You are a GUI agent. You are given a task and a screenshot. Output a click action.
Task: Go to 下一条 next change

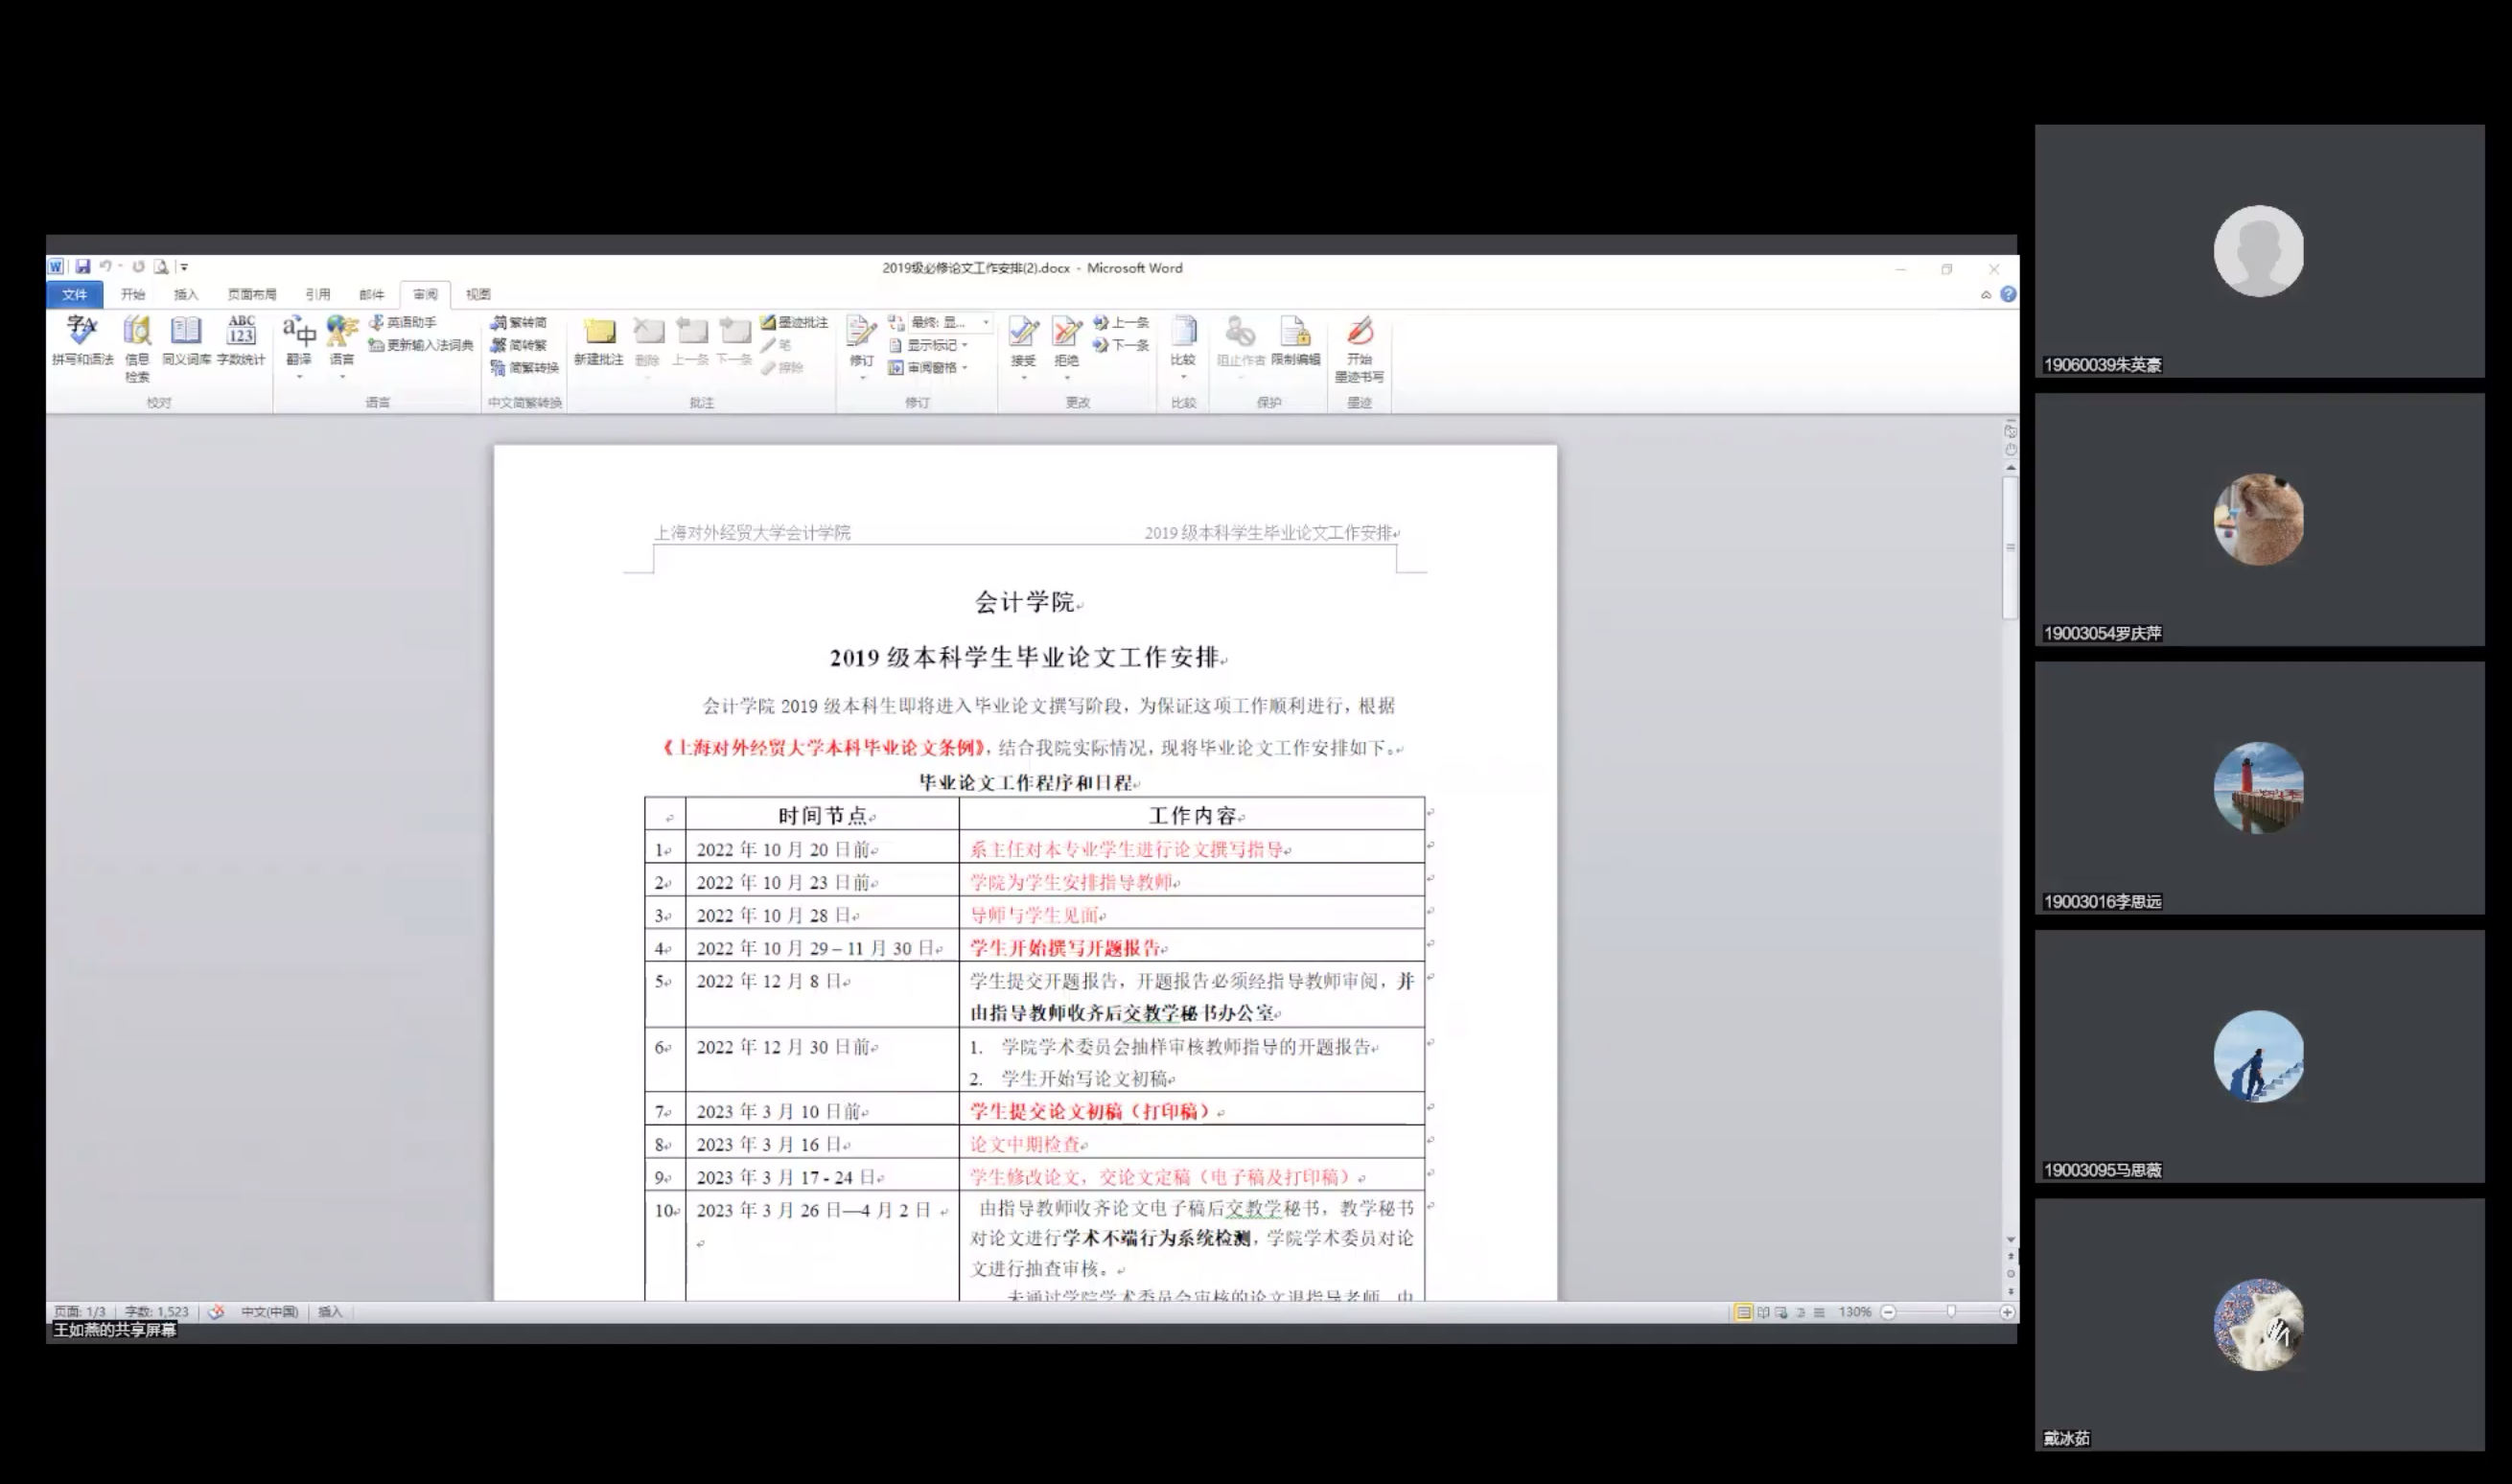click(x=1121, y=345)
